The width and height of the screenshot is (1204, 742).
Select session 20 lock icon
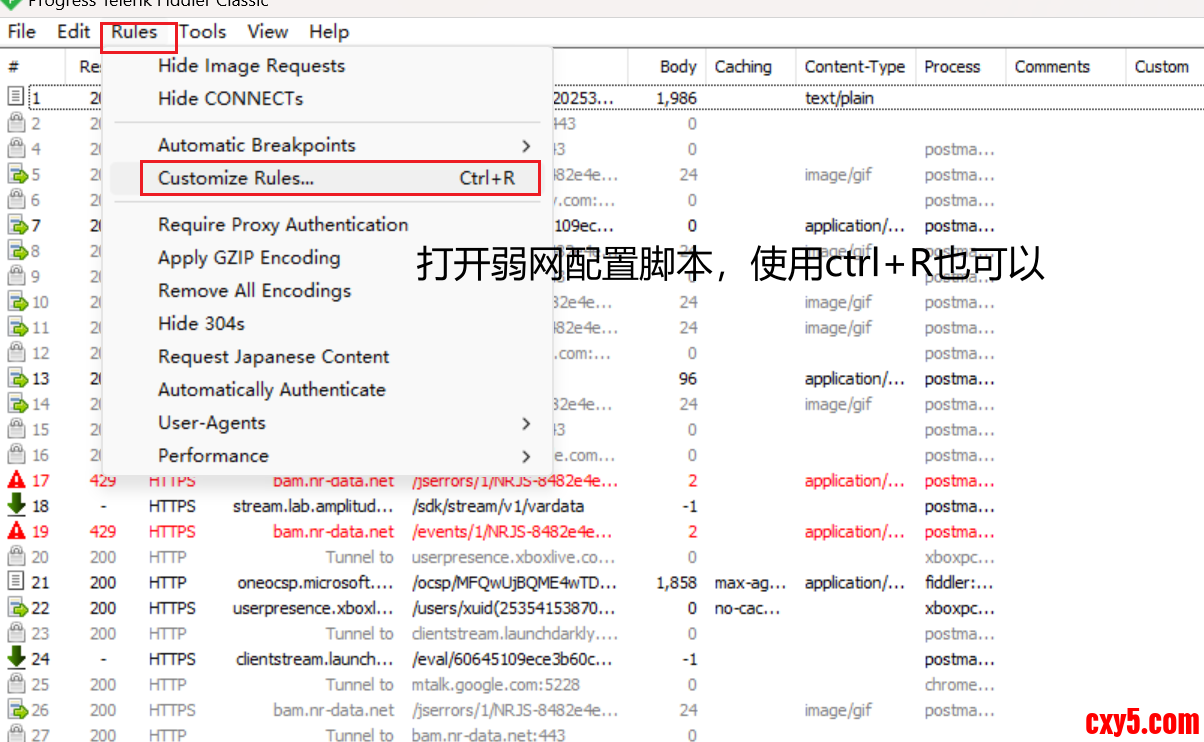(16, 557)
